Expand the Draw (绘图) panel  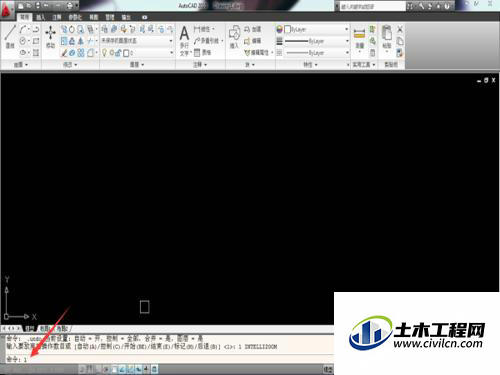pyautogui.click(x=21, y=65)
